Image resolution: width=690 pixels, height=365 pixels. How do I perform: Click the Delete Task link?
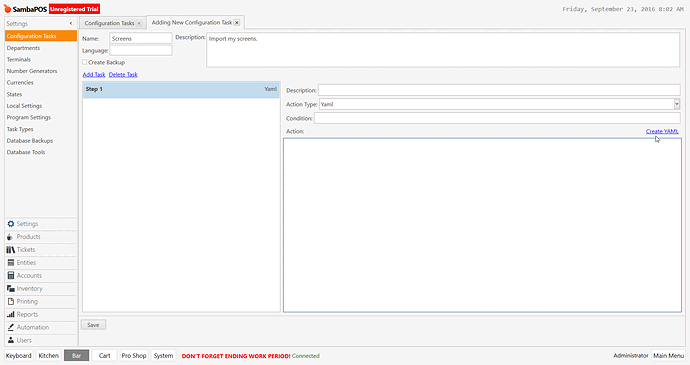tap(123, 75)
